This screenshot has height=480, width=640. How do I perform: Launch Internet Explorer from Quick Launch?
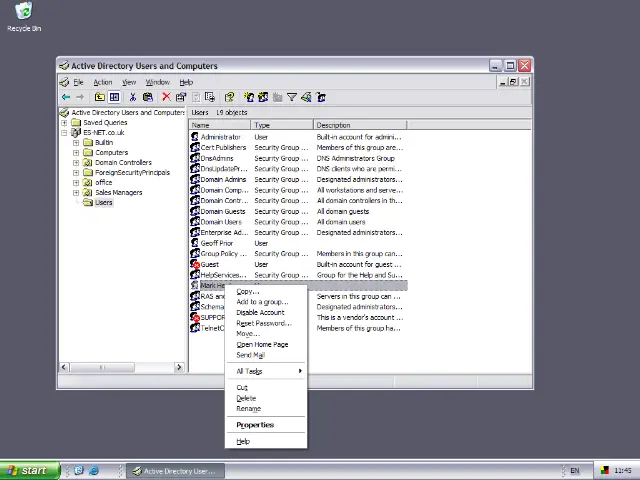tap(94, 471)
